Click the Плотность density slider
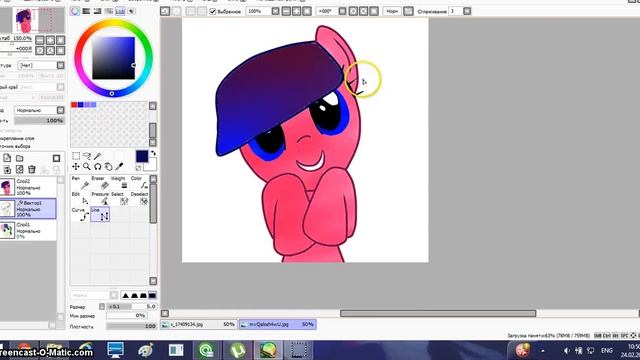 click(x=131, y=326)
